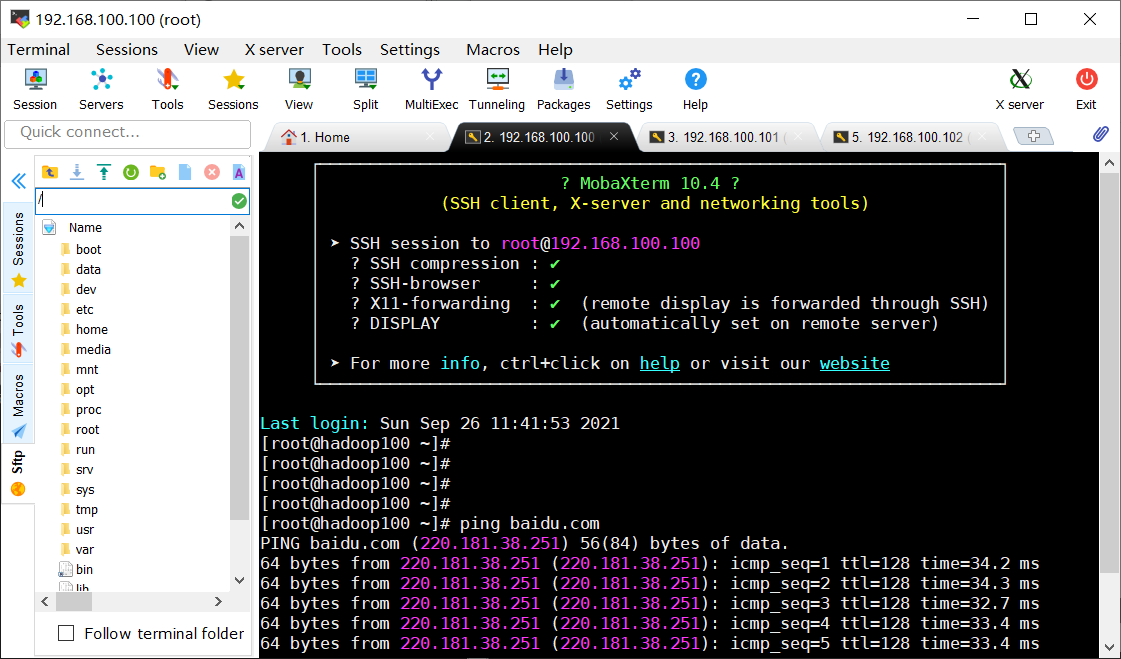
Task: Go to parent folder in SFTP
Action: pyautogui.click(x=50, y=172)
